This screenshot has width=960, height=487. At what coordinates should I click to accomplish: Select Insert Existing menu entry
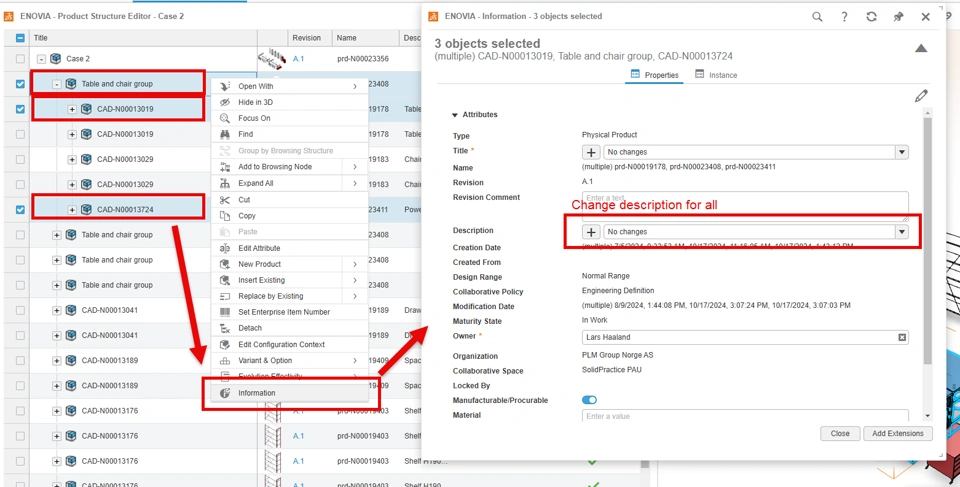pos(290,280)
